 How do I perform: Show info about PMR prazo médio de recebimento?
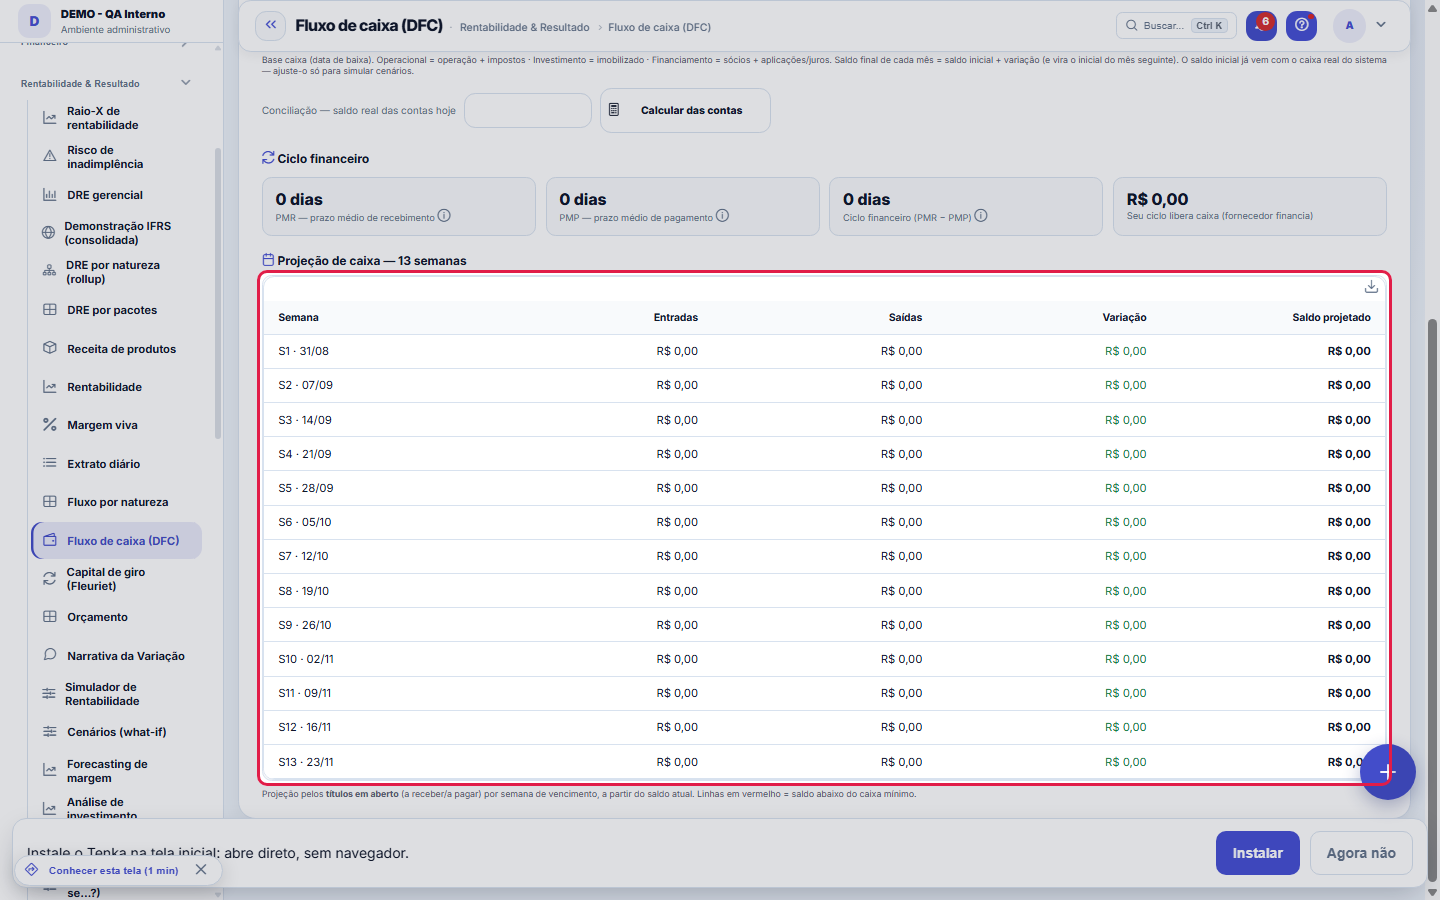tap(444, 216)
